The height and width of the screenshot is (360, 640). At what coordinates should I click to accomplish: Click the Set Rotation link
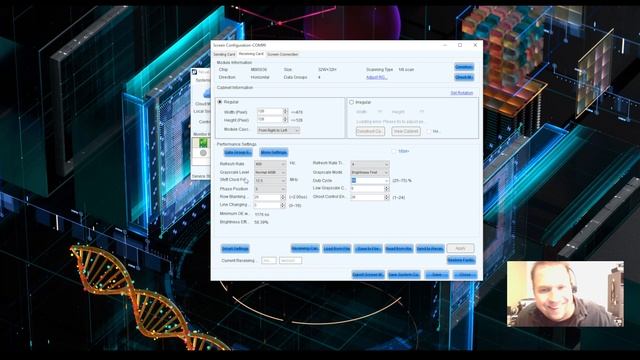(x=462, y=93)
